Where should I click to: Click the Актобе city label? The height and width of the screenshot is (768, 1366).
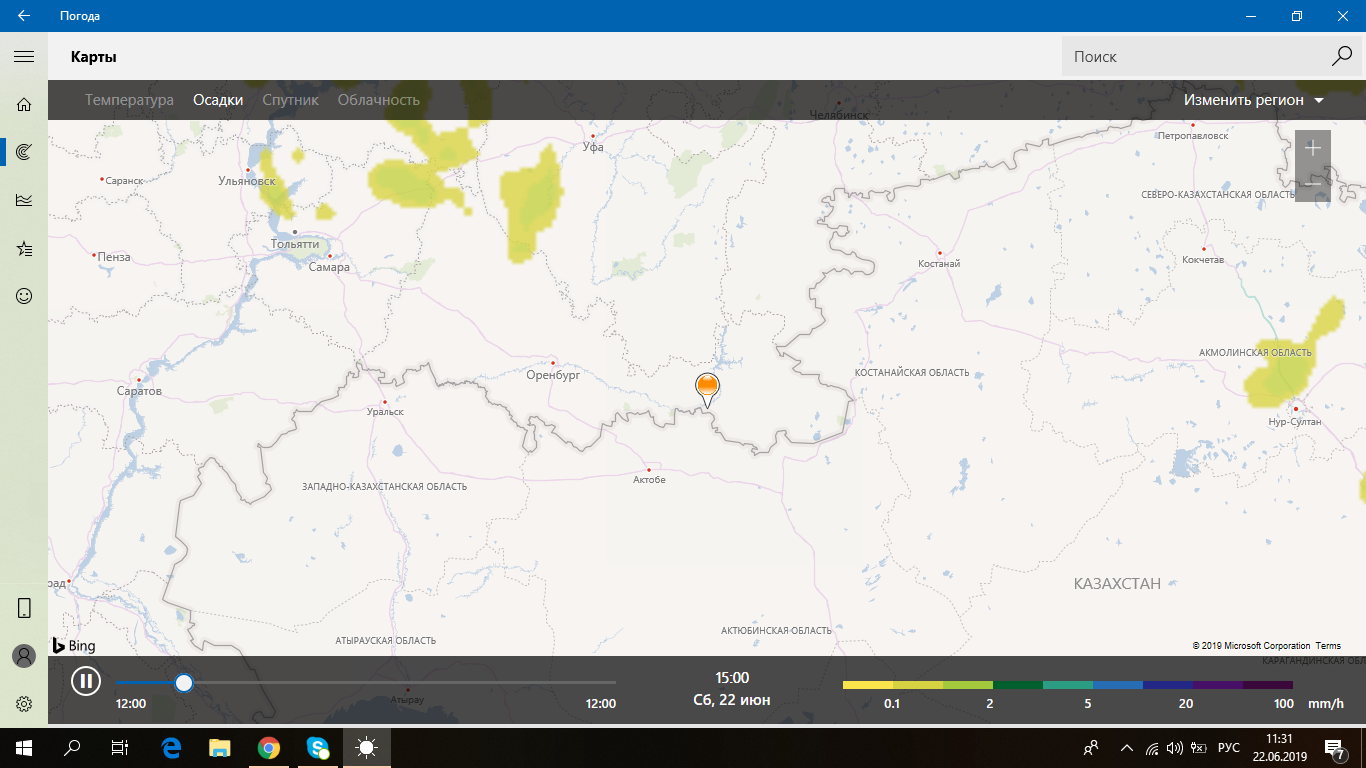coord(649,480)
